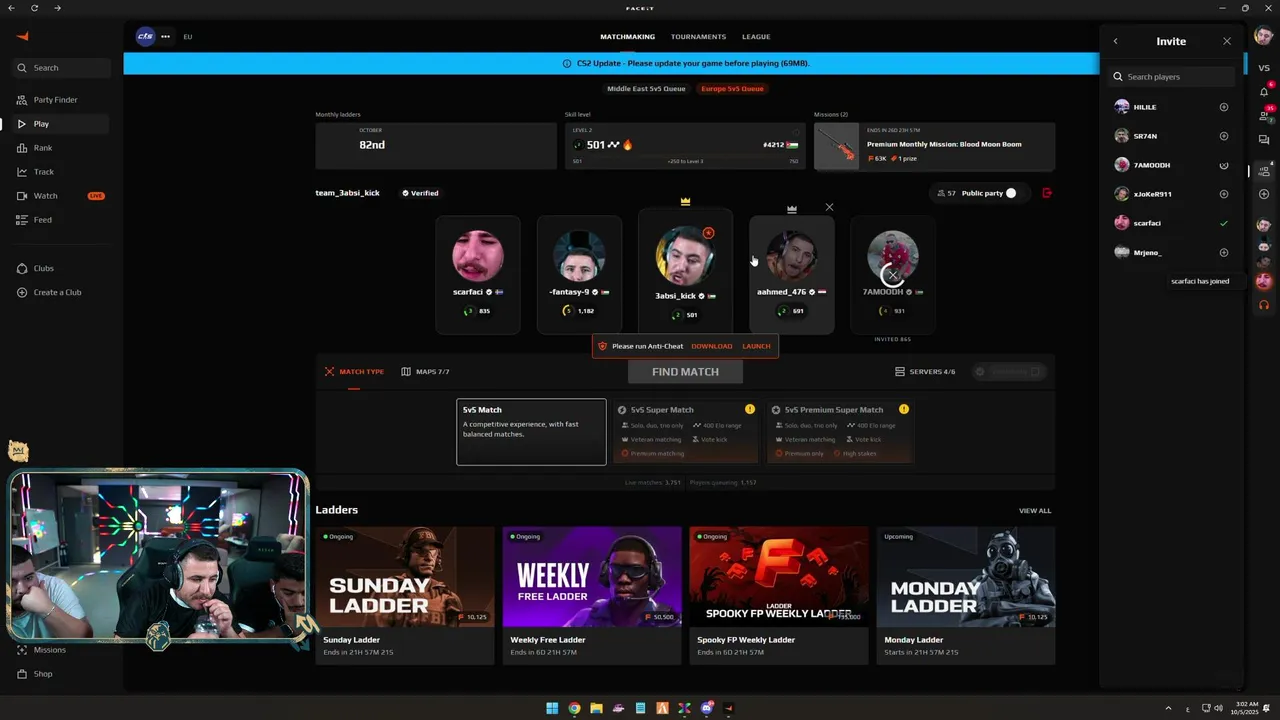Screen dimensions: 1280x720
Task: Open Premium Monthly Mission Blood Moon Boom
Action: pyautogui.click(x=934, y=146)
